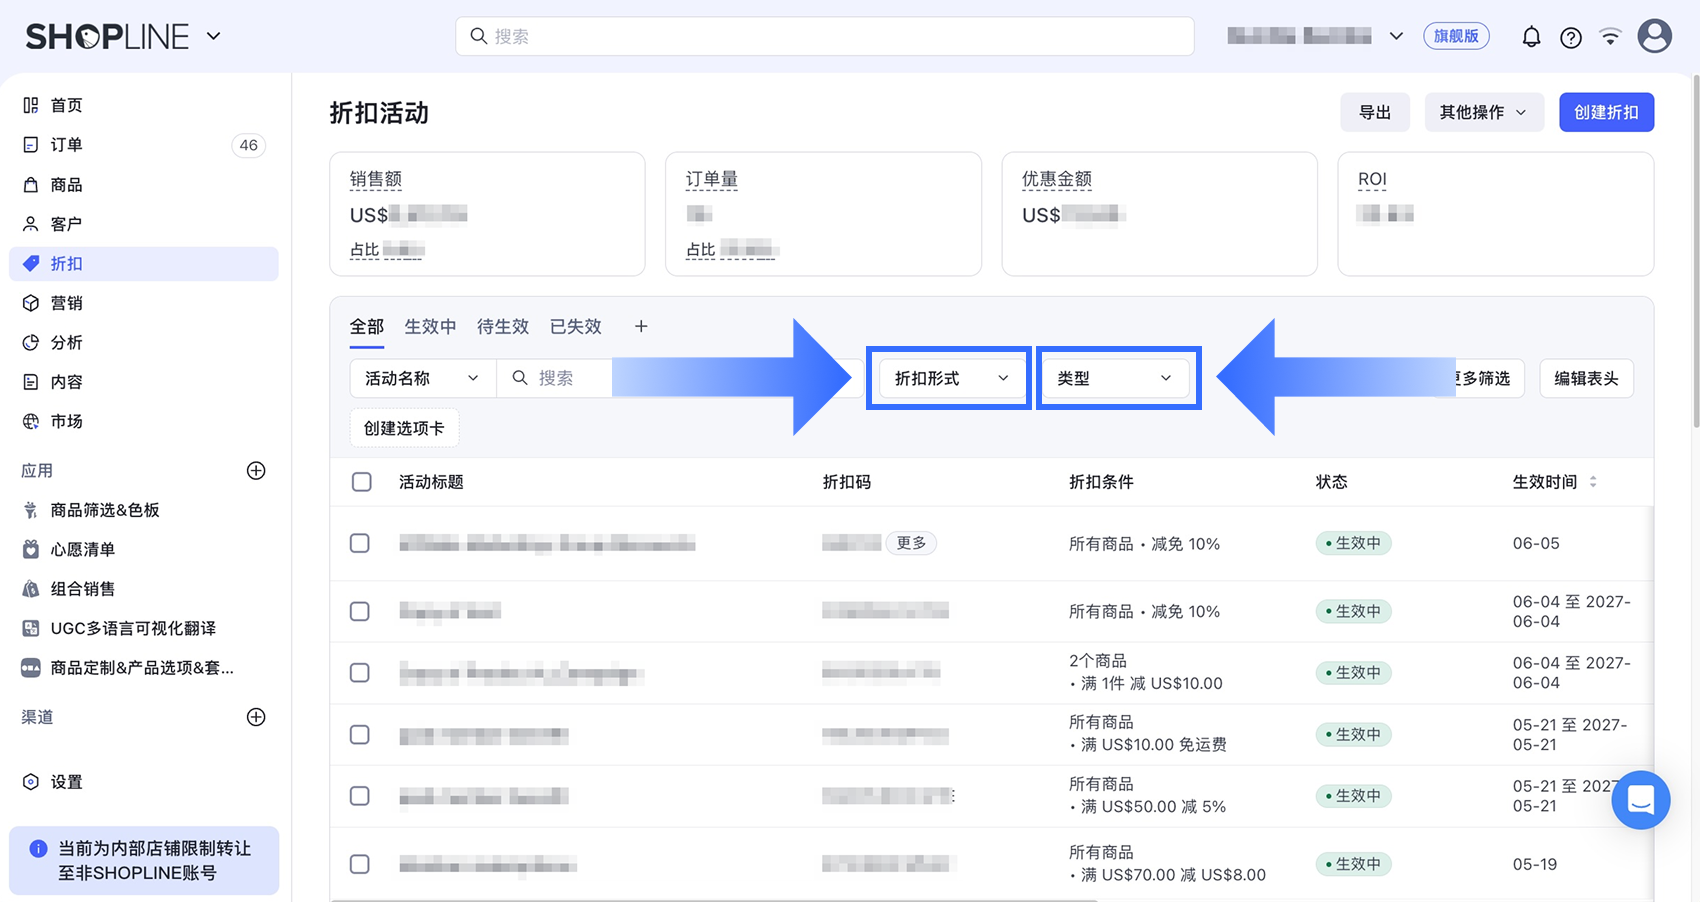Open the chat support bubble icon
This screenshot has height=902, width=1700.
point(1640,800)
